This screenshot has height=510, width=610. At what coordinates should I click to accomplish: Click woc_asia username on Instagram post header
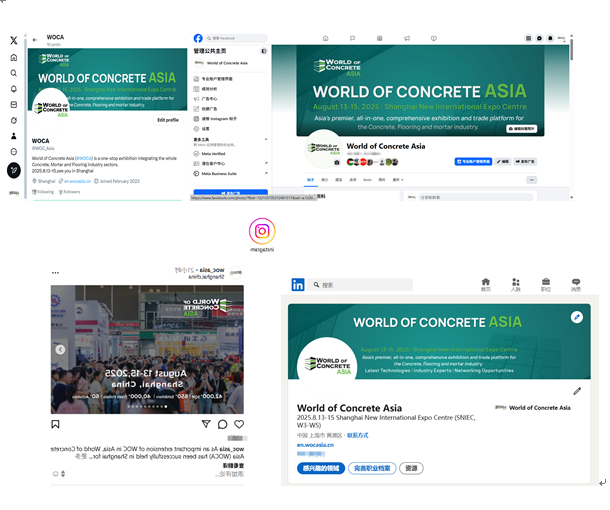[x=212, y=270]
